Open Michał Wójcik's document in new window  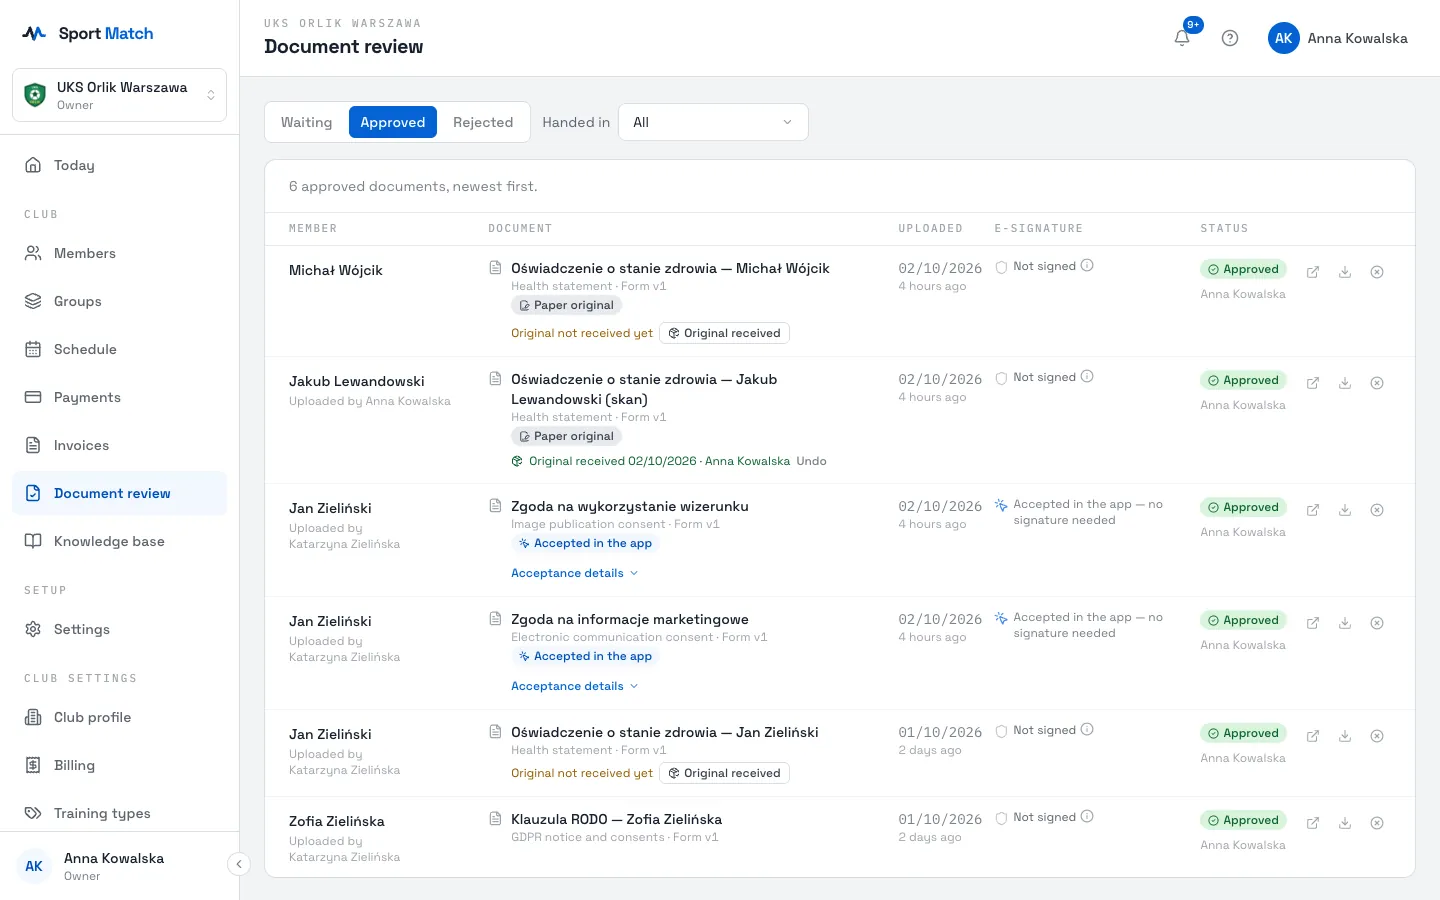pyautogui.click(x=1313, y=272)
